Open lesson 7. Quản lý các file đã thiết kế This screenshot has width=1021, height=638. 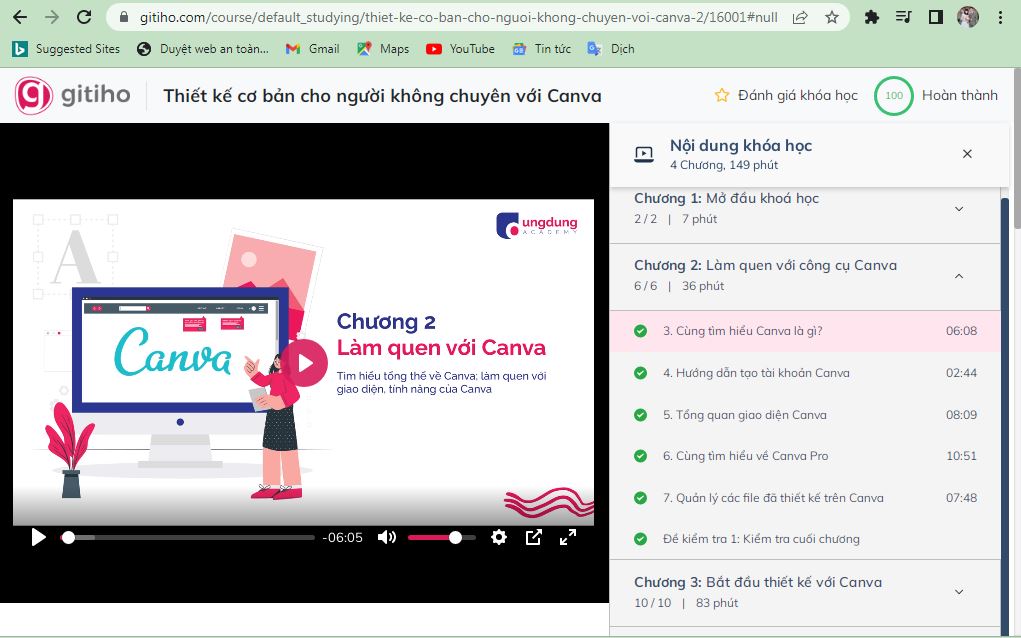pyautogui.click(x=805, y=497)
